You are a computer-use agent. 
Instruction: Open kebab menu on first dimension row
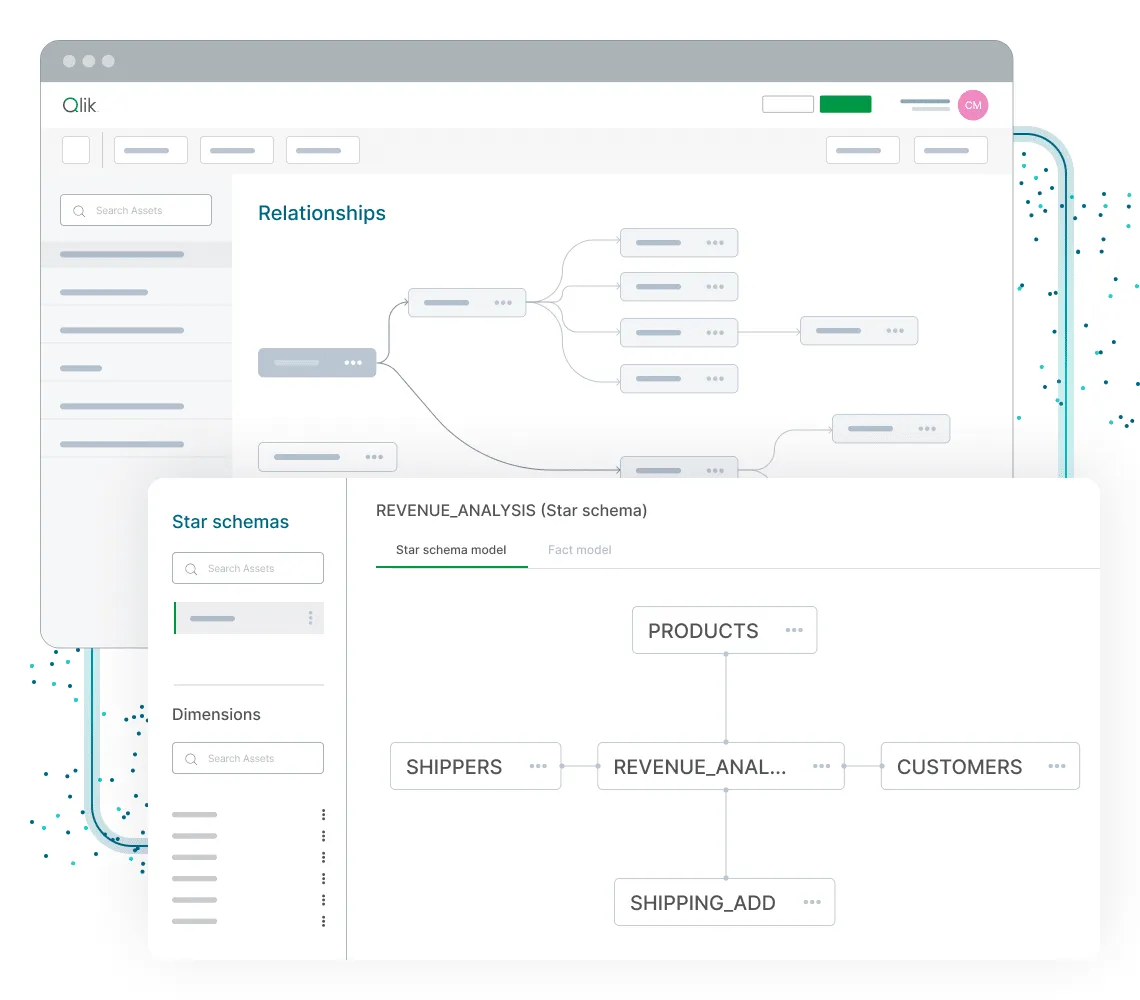[324, 815]
